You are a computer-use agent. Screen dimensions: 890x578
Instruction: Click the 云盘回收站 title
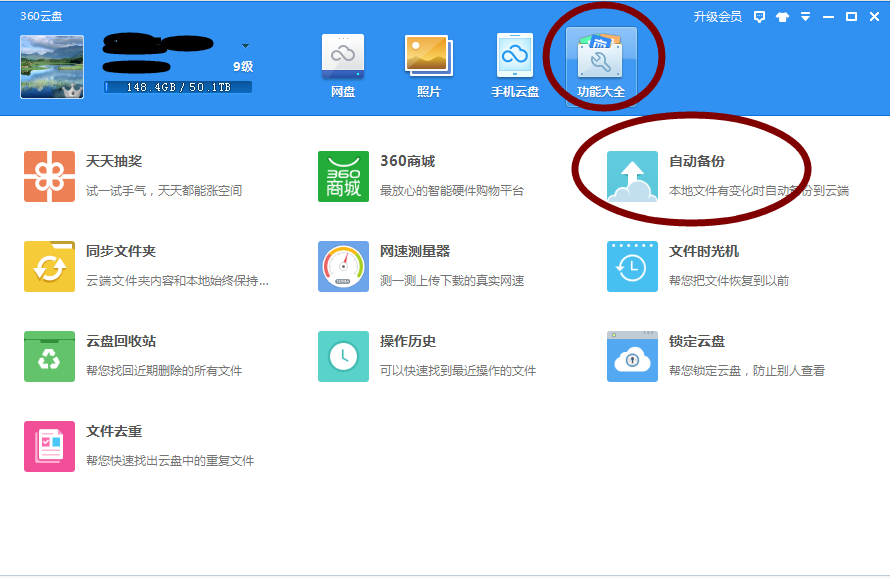click(x=121, y=341)
